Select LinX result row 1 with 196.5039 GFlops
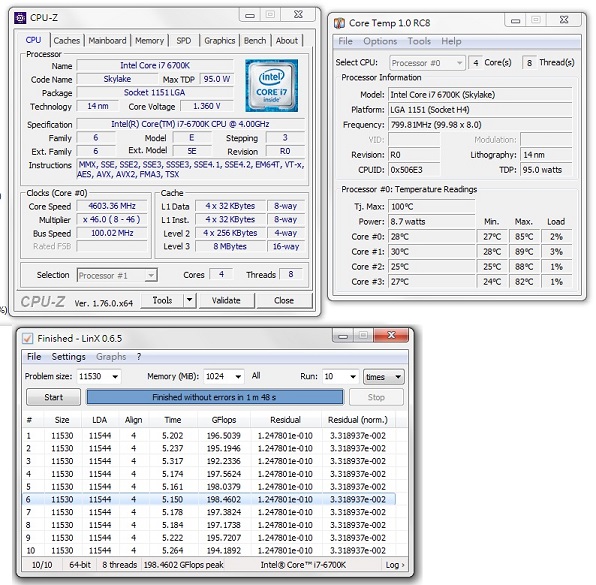 pyautogui.click(x=209, y=436)
